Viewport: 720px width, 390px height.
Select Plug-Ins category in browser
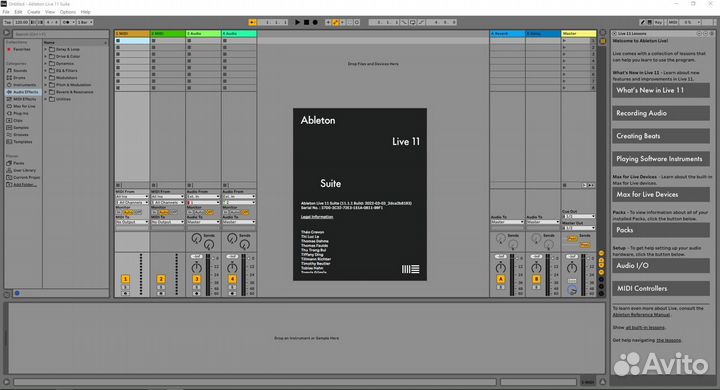21,113
